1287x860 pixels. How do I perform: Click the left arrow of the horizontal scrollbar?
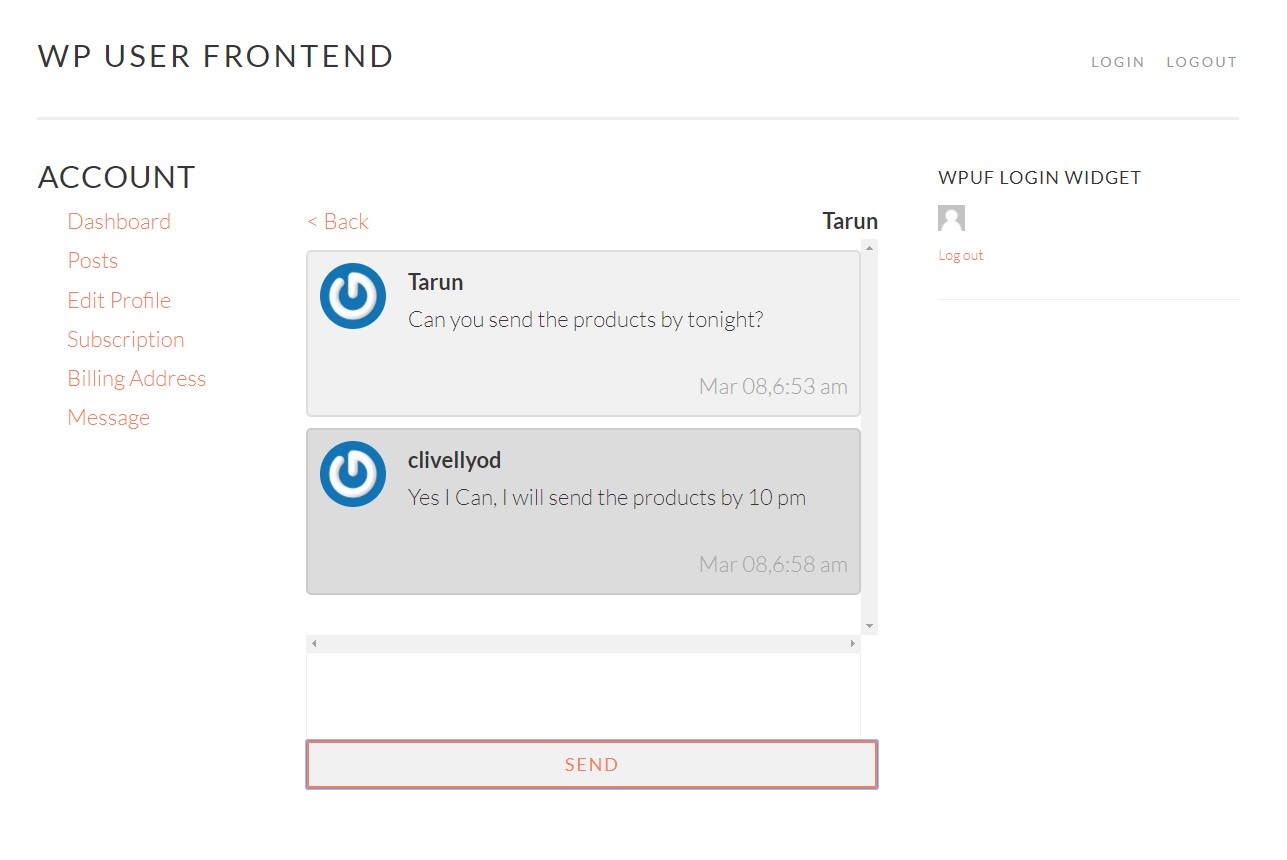(x=312, y=643)
